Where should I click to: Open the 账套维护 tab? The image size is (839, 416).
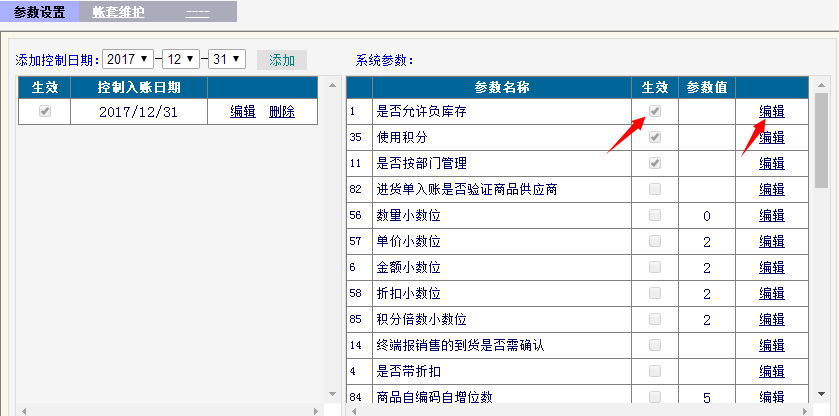point(118,12)
